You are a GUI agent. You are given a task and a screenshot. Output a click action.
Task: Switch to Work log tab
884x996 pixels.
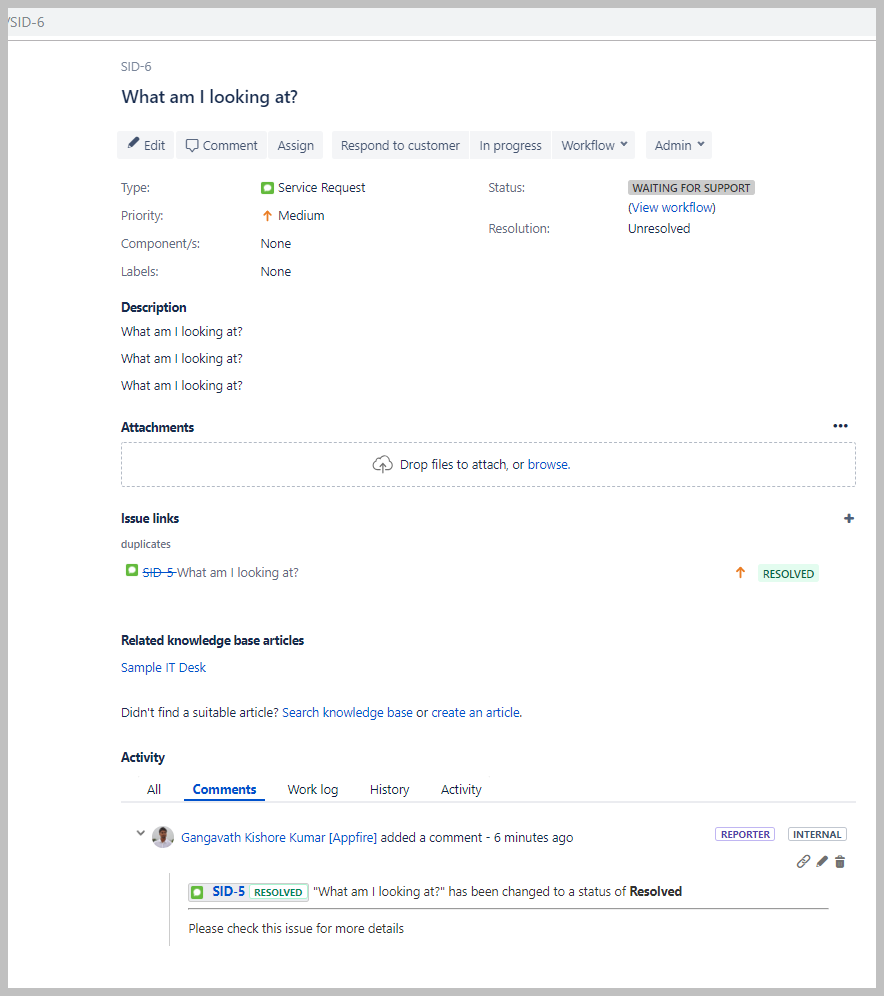312,790
